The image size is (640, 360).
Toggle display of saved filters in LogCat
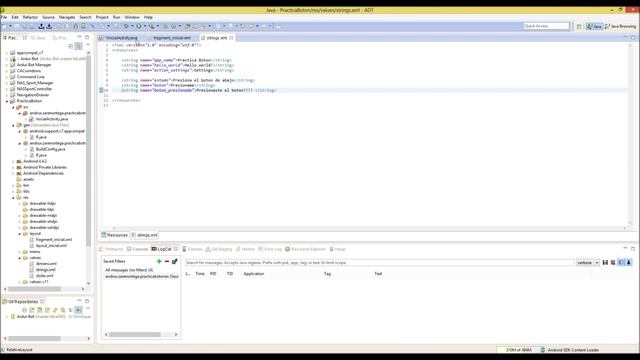(x=621, y=262)
